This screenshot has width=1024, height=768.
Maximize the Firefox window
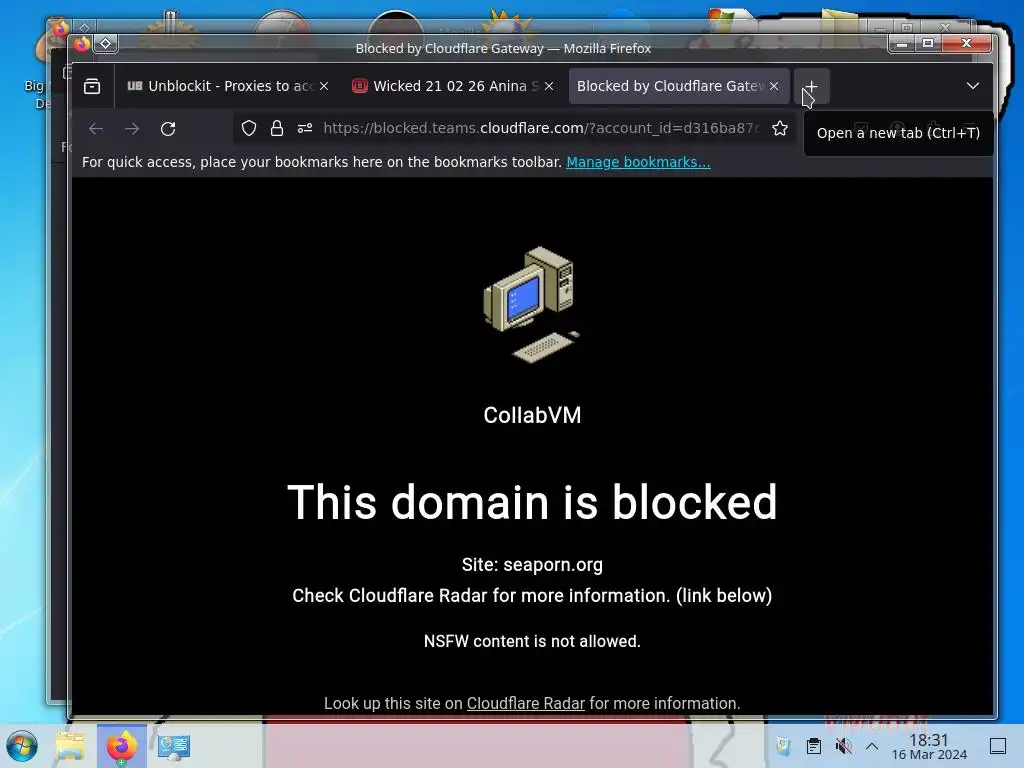pos(928,44)
